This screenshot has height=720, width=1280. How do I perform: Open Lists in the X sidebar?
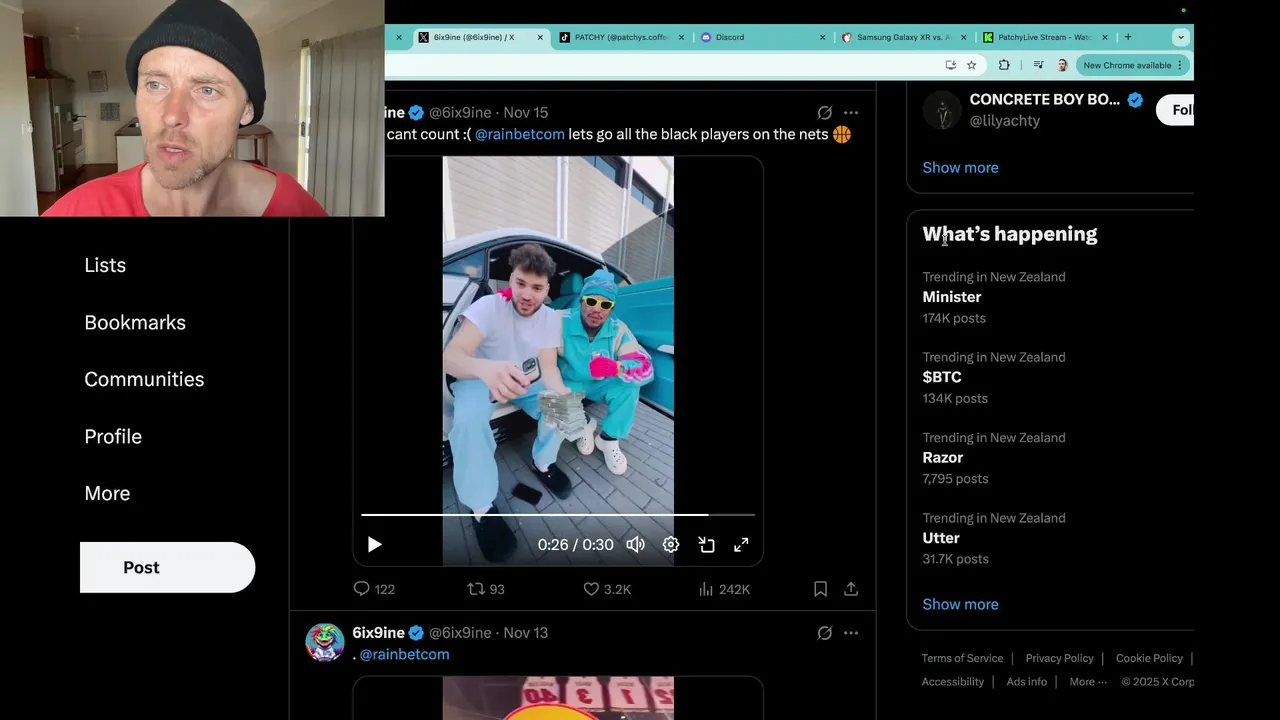point(105,265)
